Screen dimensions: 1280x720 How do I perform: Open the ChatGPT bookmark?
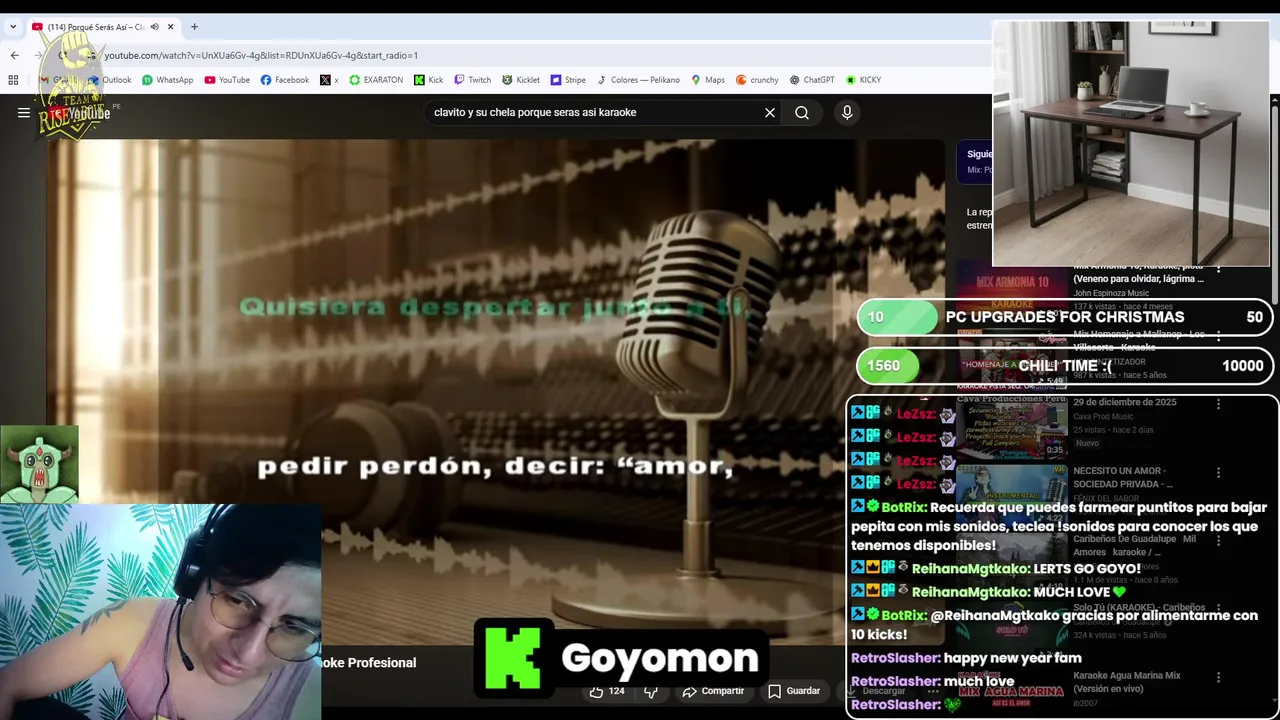click(x=811, y=80)
